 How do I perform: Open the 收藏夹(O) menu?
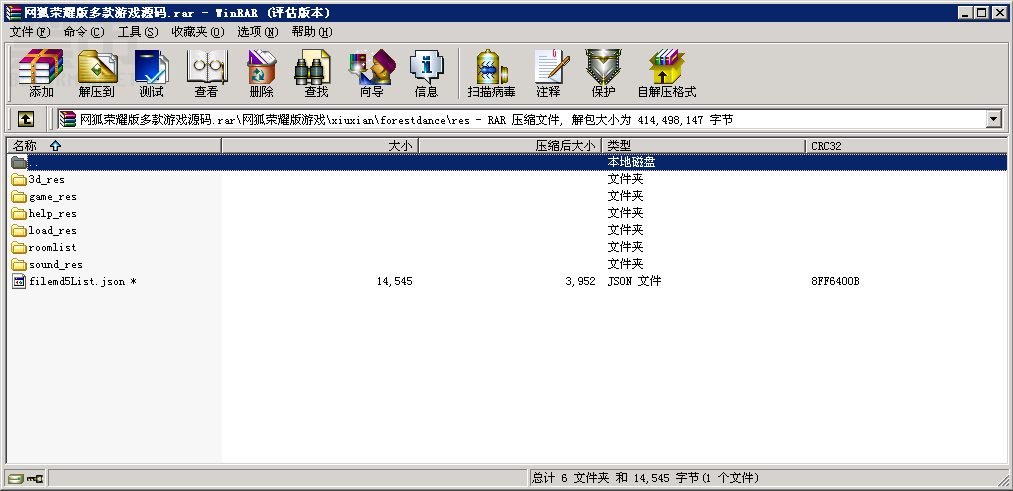coord(198,32)
